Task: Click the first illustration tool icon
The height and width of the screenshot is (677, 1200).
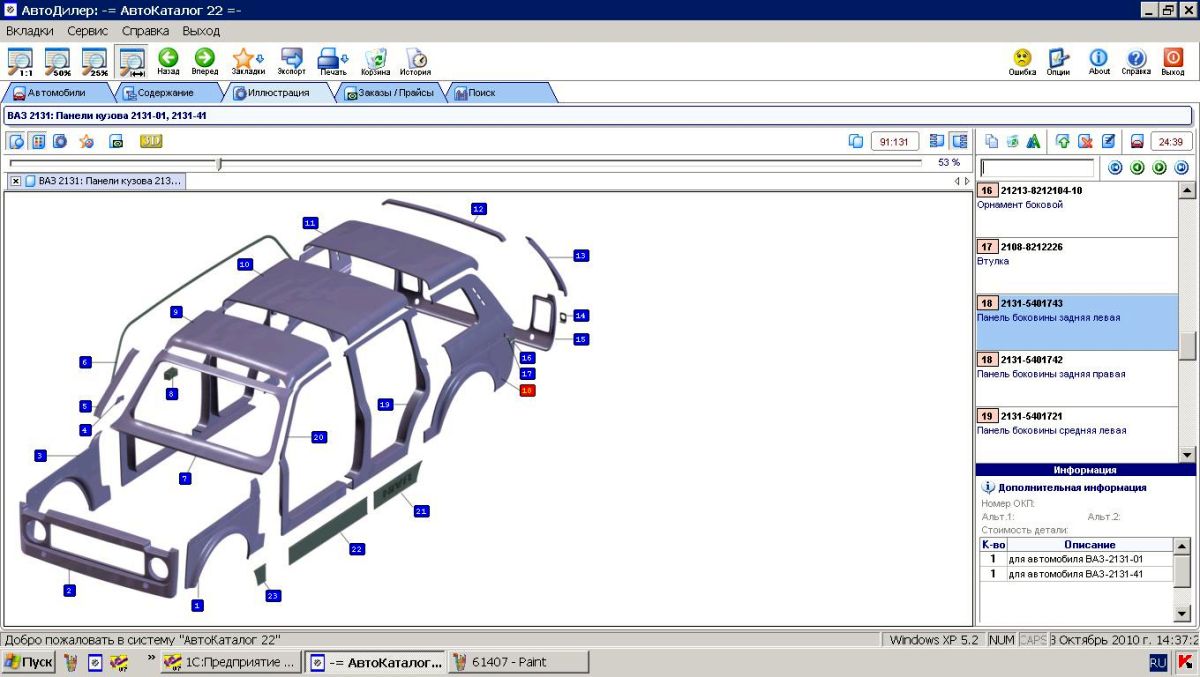Action: pyautogui.click(x=17, y=141)
